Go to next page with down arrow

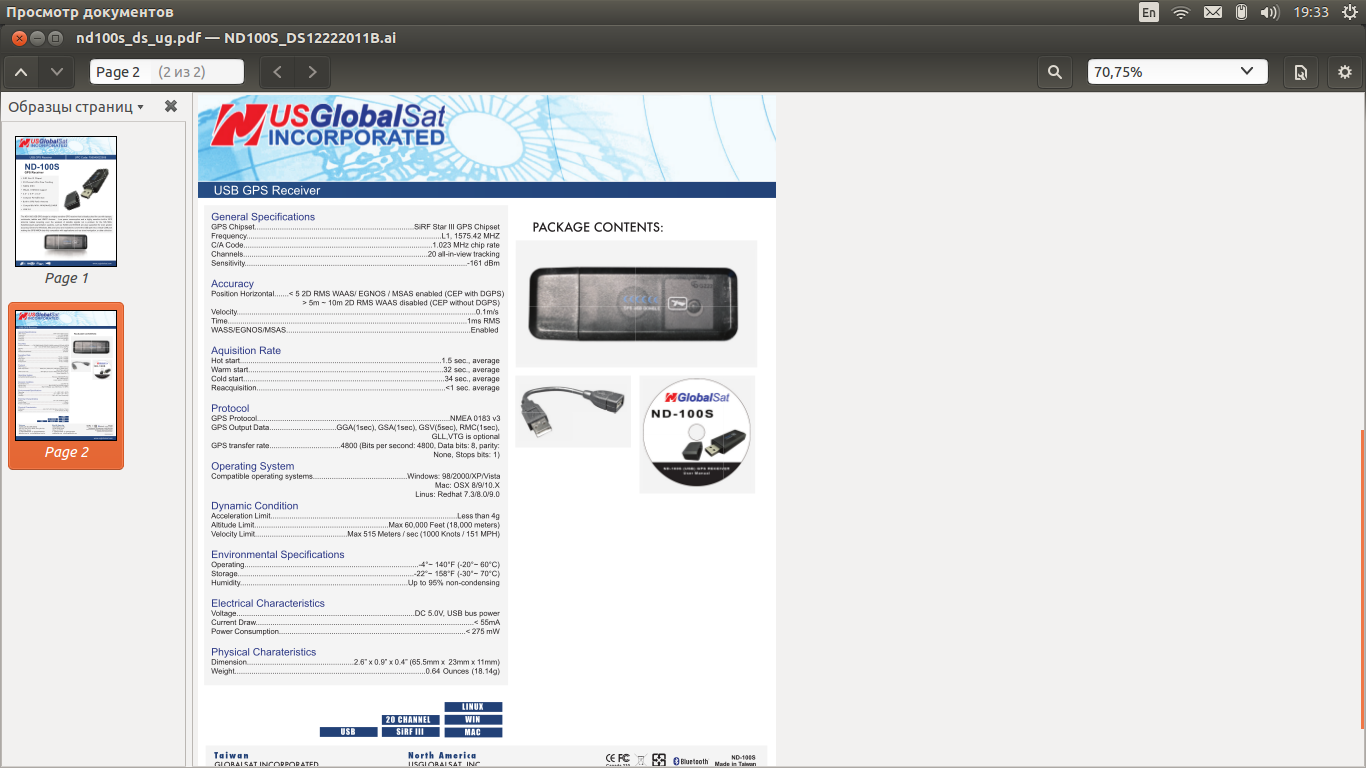[57, 72]
